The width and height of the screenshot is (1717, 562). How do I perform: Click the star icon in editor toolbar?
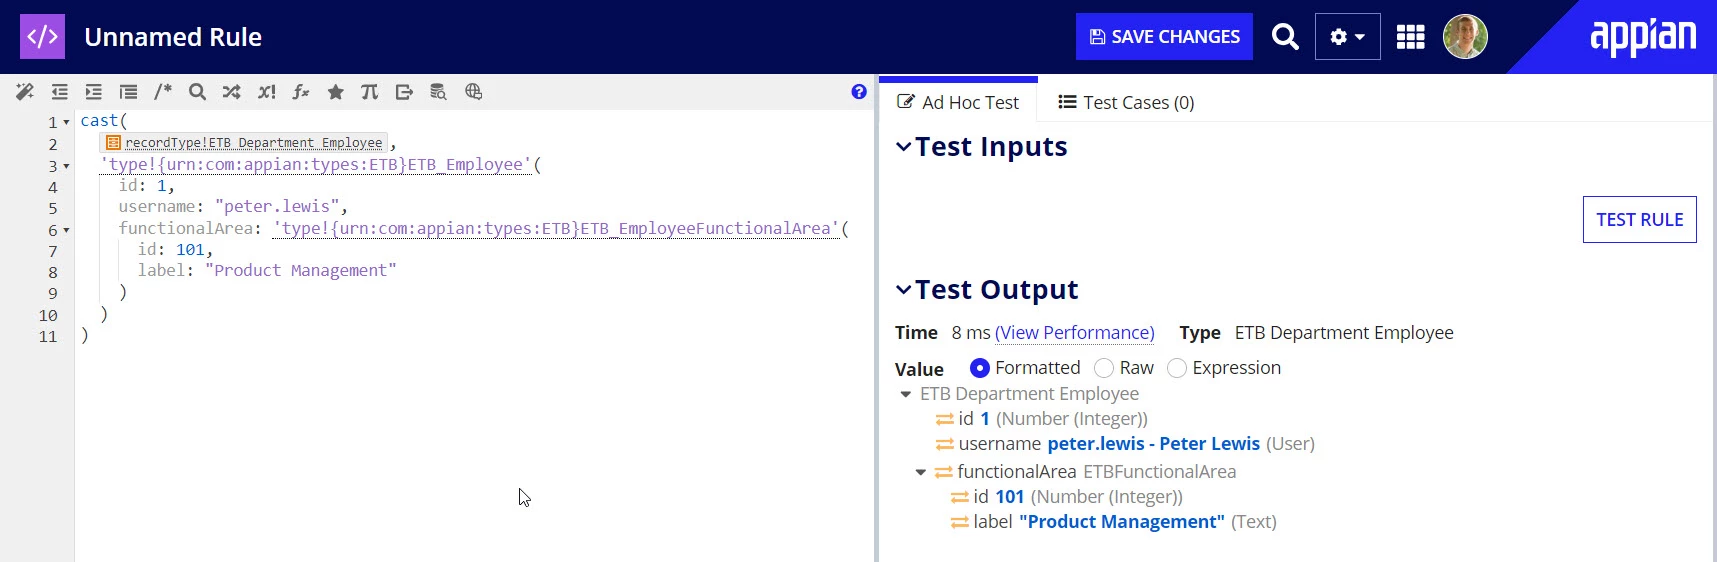pos(336,92)
